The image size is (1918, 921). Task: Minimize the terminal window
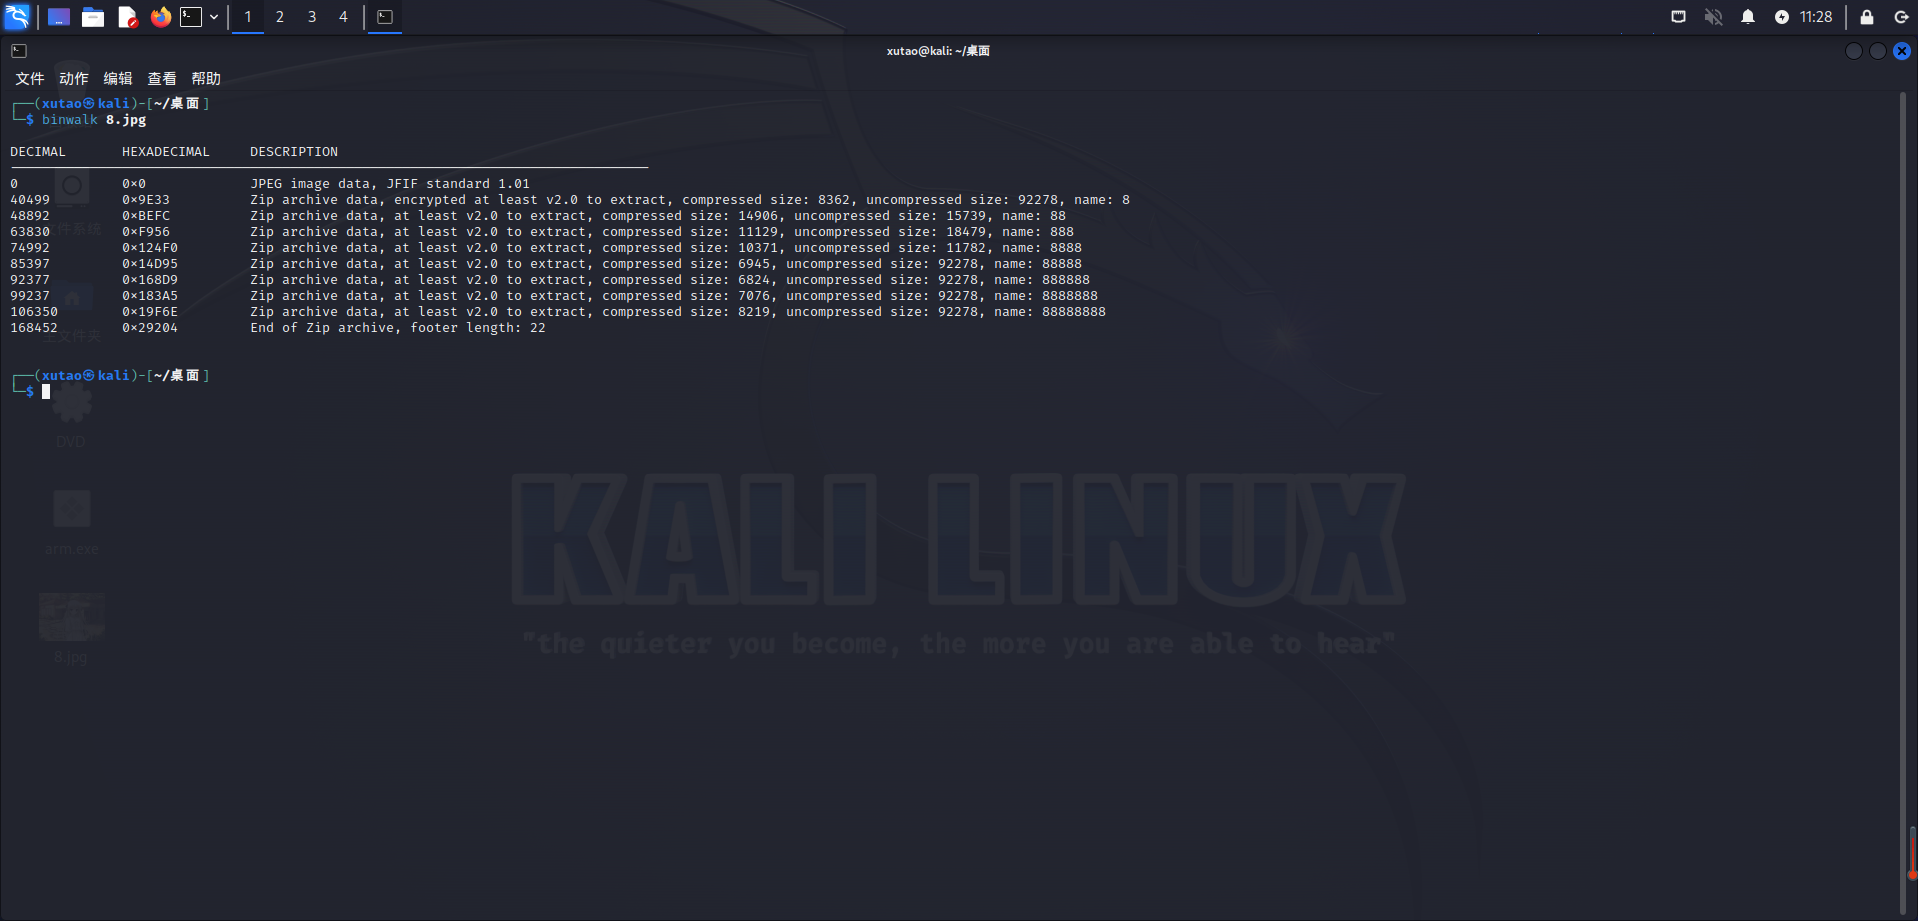(x=1854, y=51)
